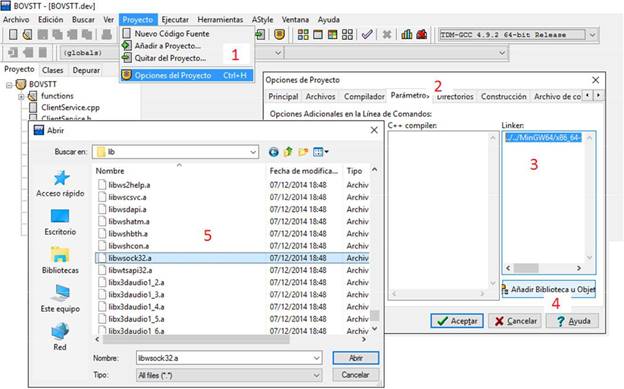Screen dimensions: 624x389
Task: Go to Red network location
Action: 60,337
